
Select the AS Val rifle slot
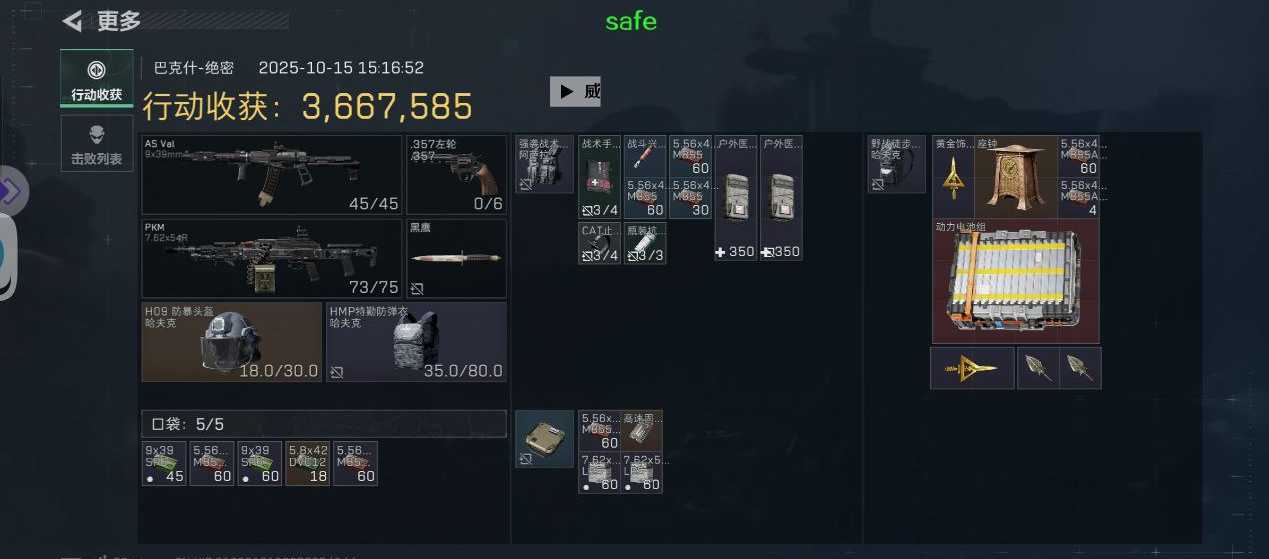272,175
